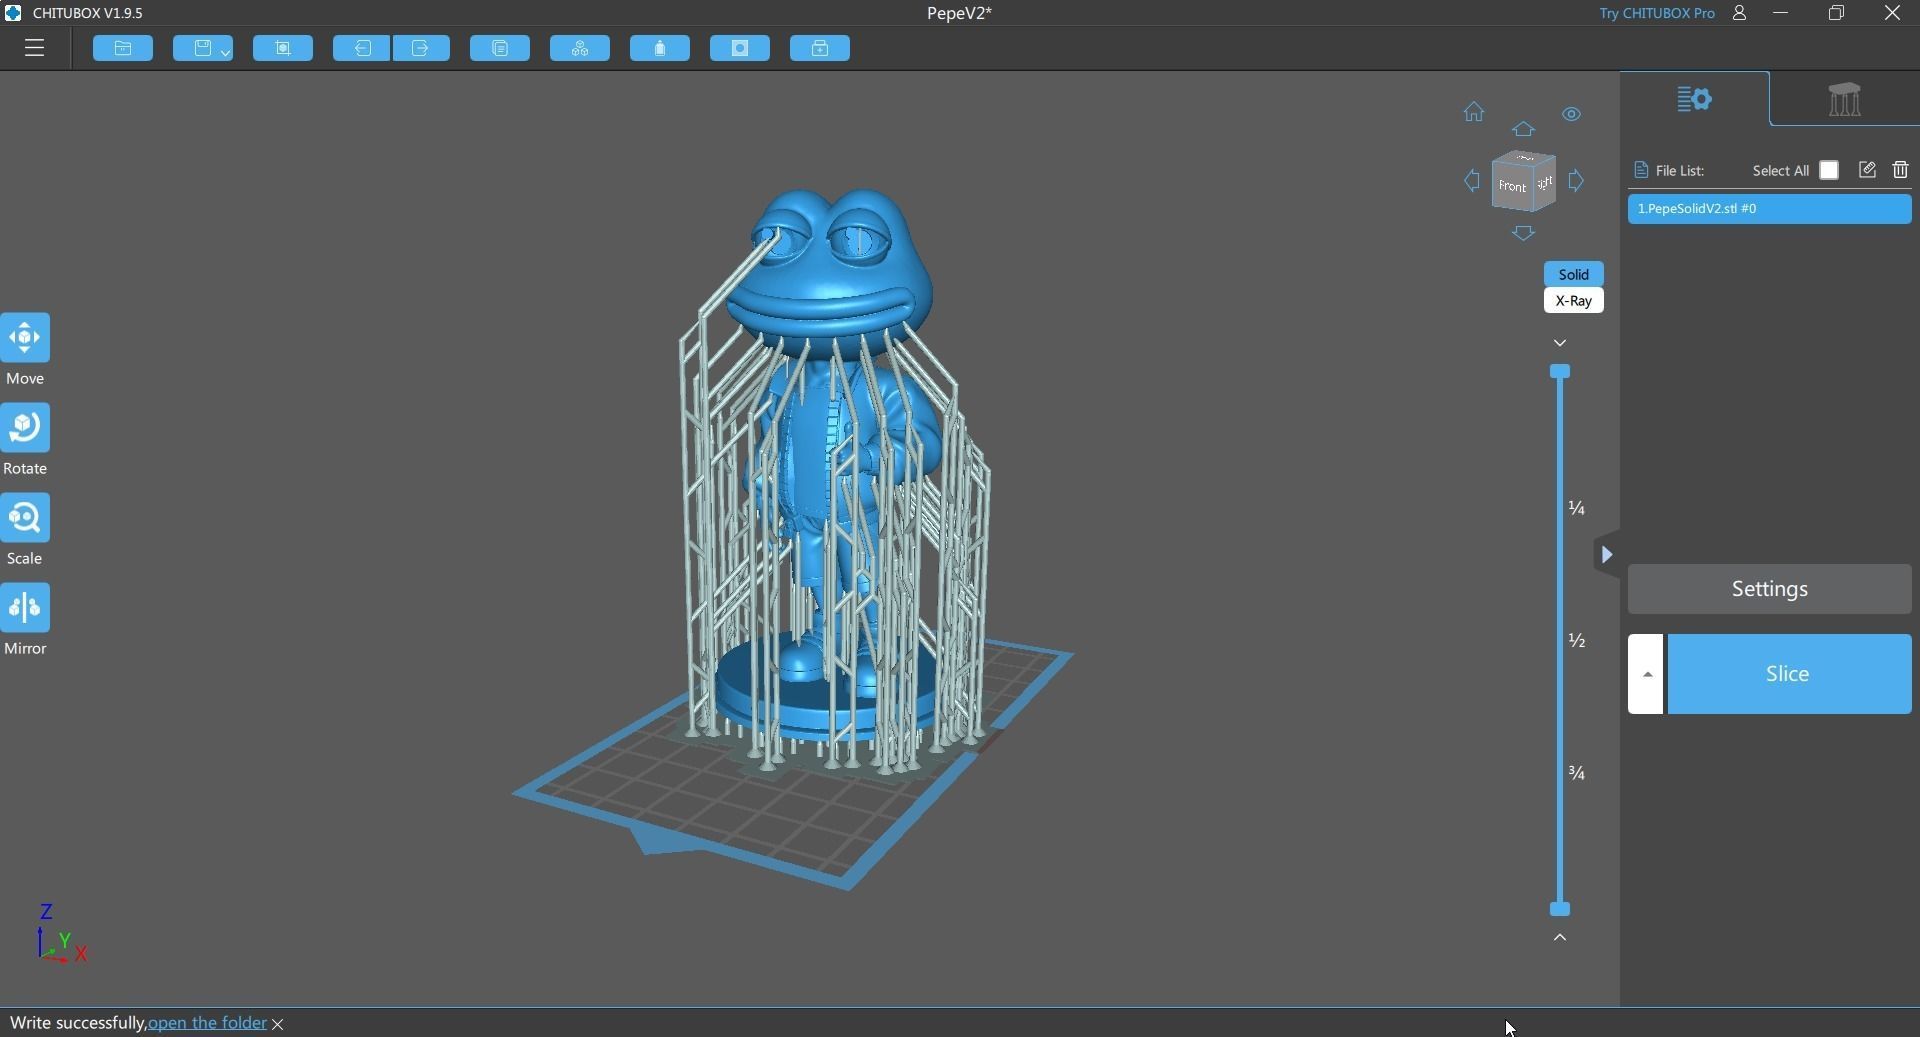Jump the layer slider to ½ mark

[1577, 640]
